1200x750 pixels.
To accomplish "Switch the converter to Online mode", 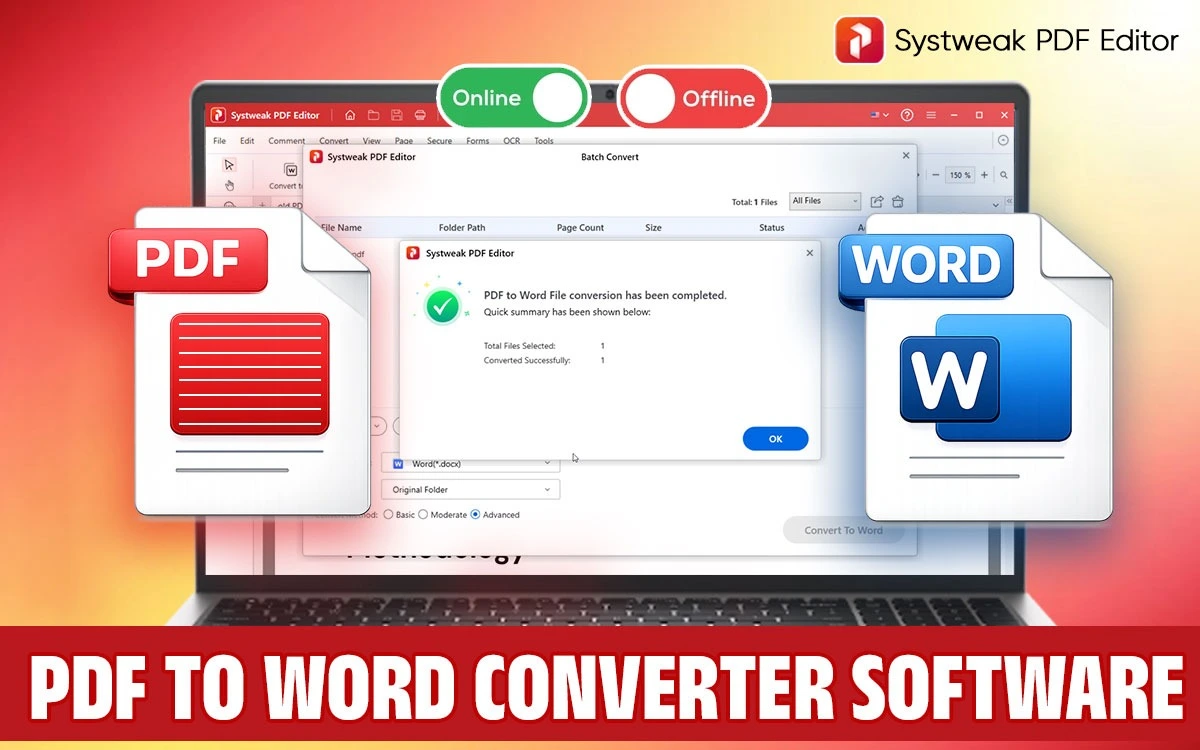I will tap(513, 97).
